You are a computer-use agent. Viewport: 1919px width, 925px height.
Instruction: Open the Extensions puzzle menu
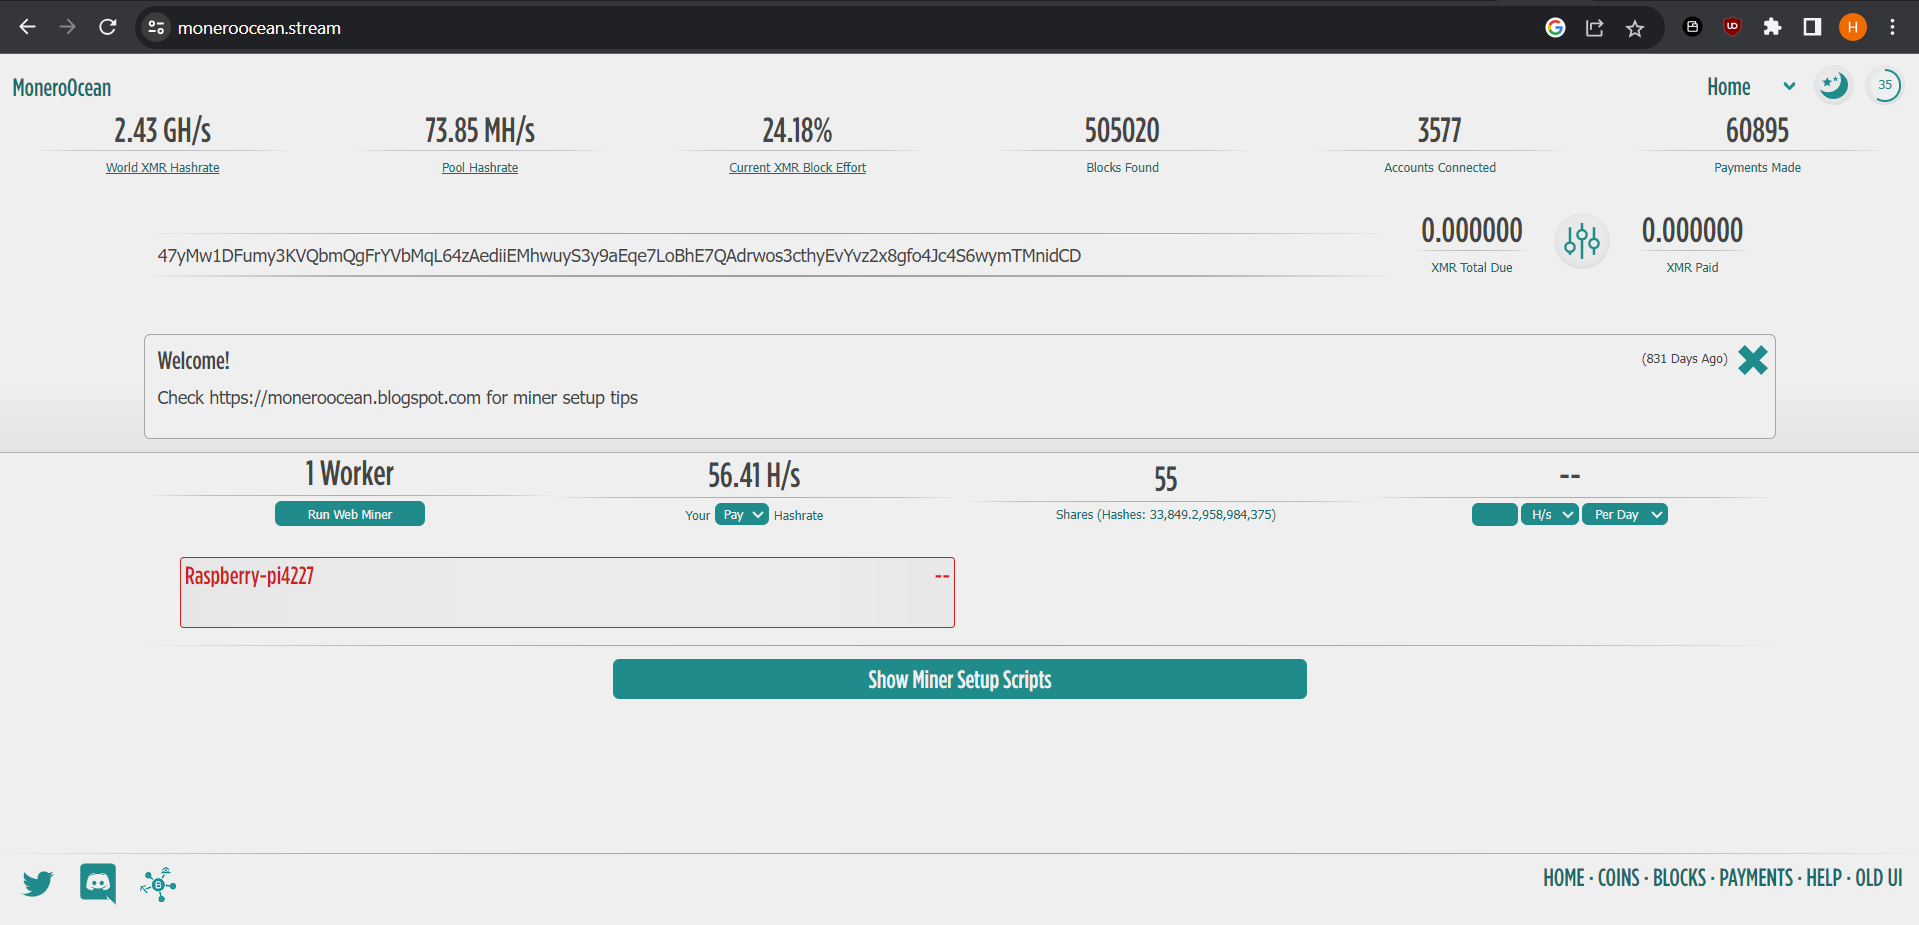(1772, 27)
